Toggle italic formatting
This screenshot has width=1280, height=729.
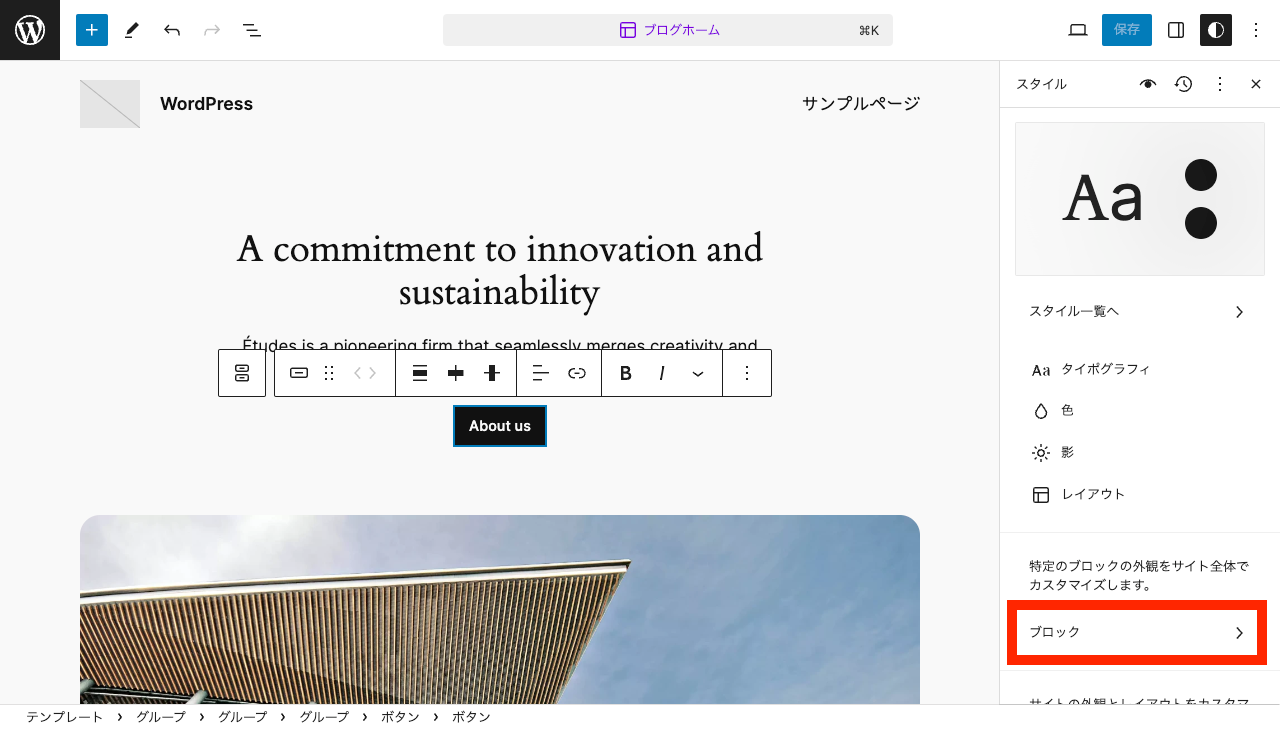662,373
